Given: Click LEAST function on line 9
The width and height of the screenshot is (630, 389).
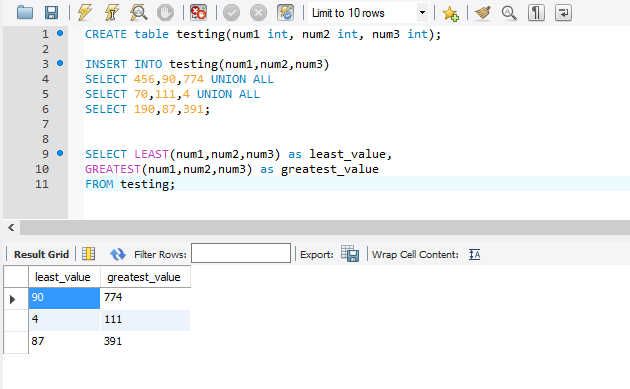Looking at the screenshot, I should [151, 154].
